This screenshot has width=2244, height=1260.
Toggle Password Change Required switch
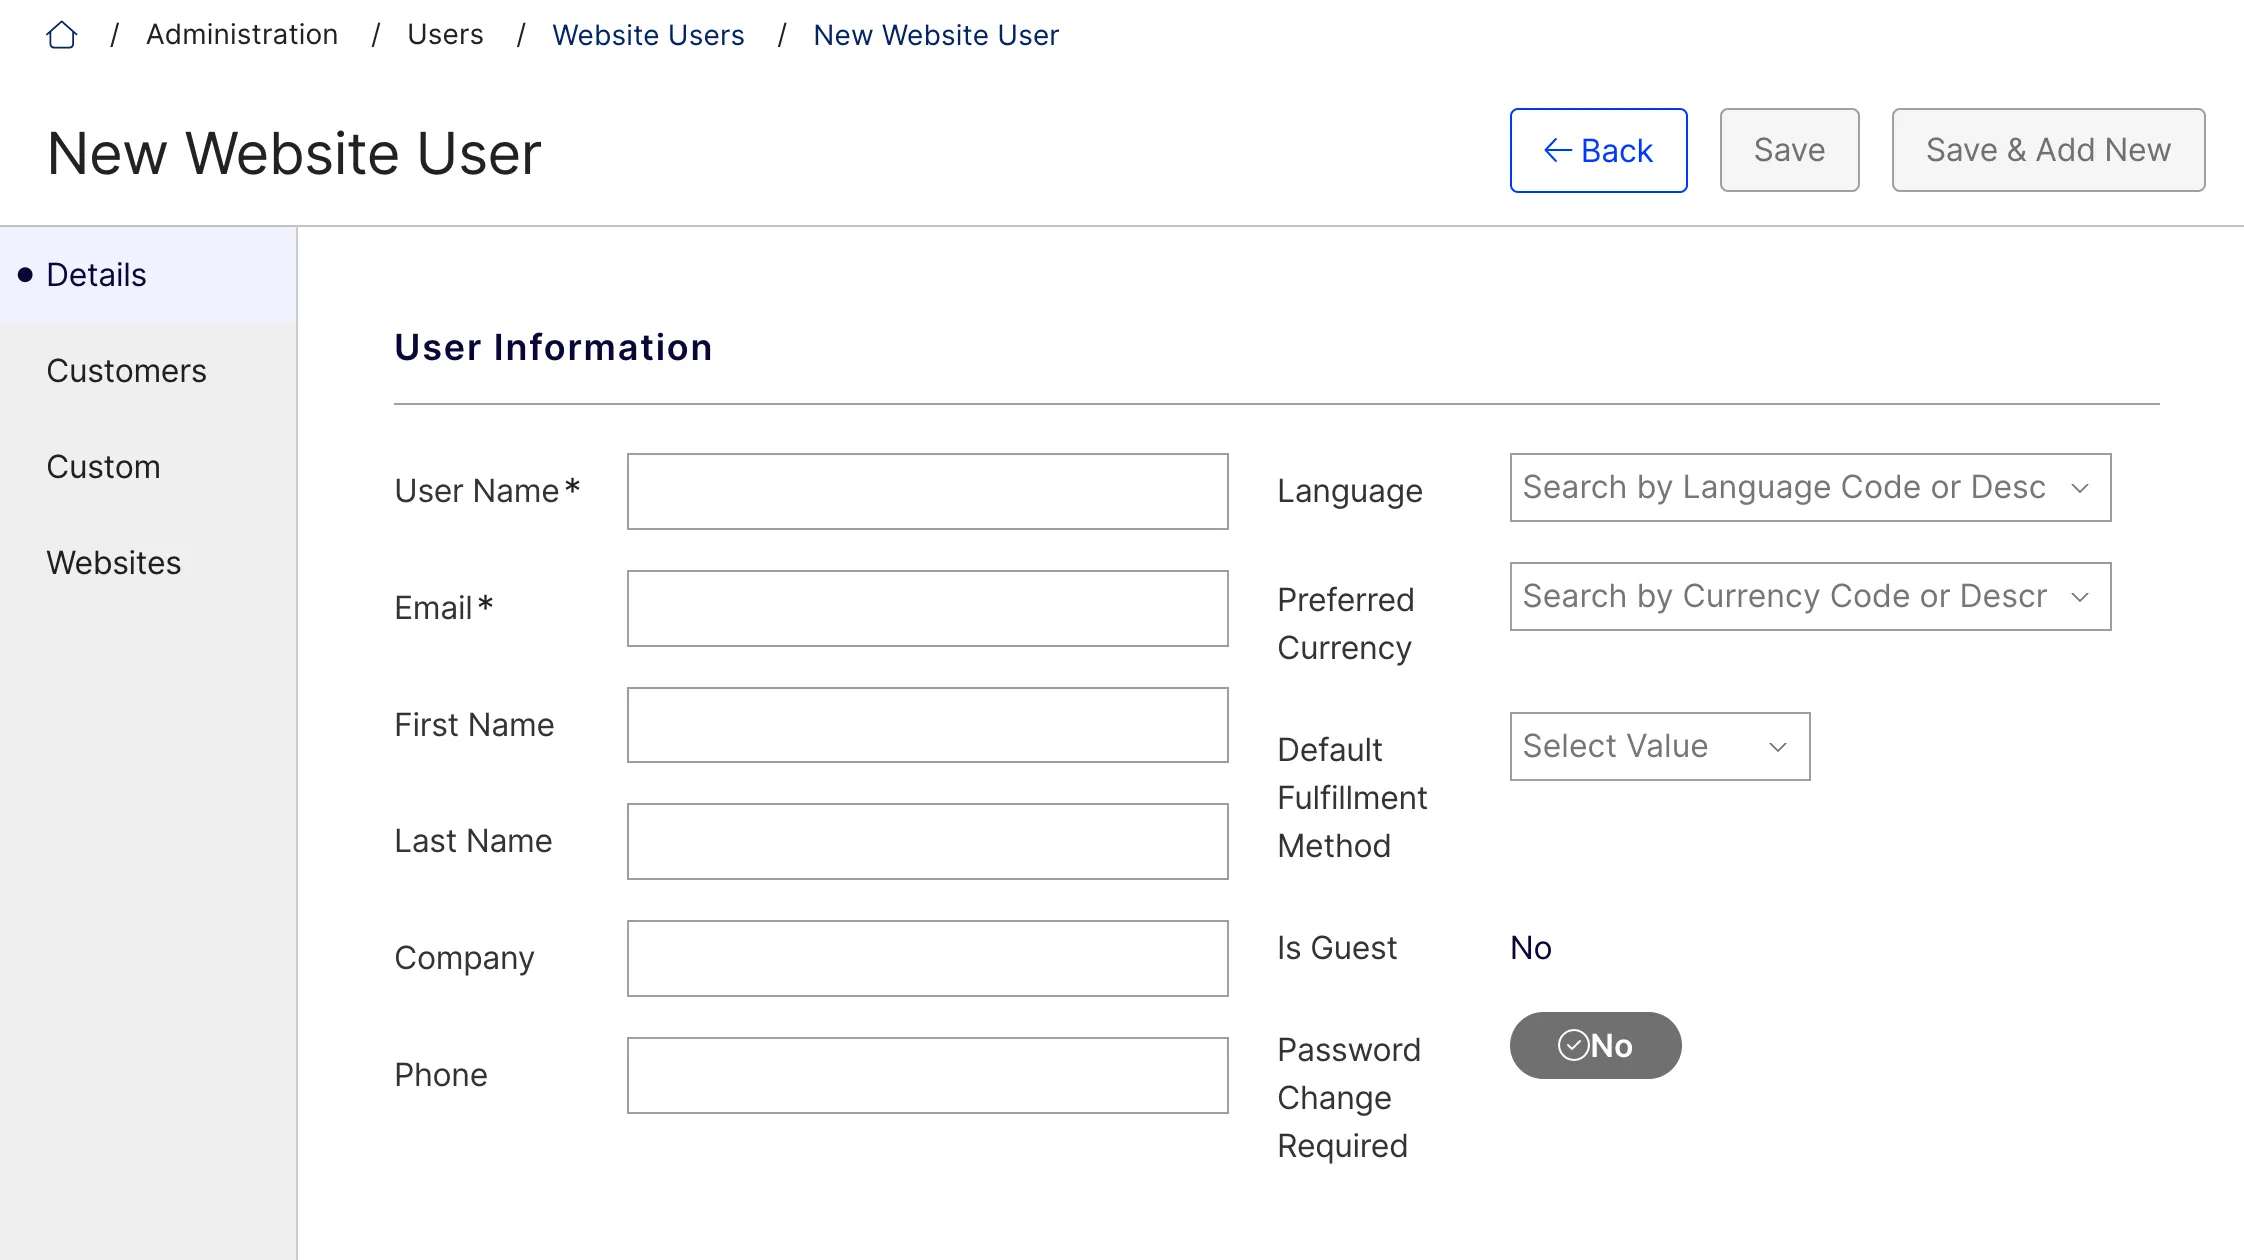point(1595,1045)
